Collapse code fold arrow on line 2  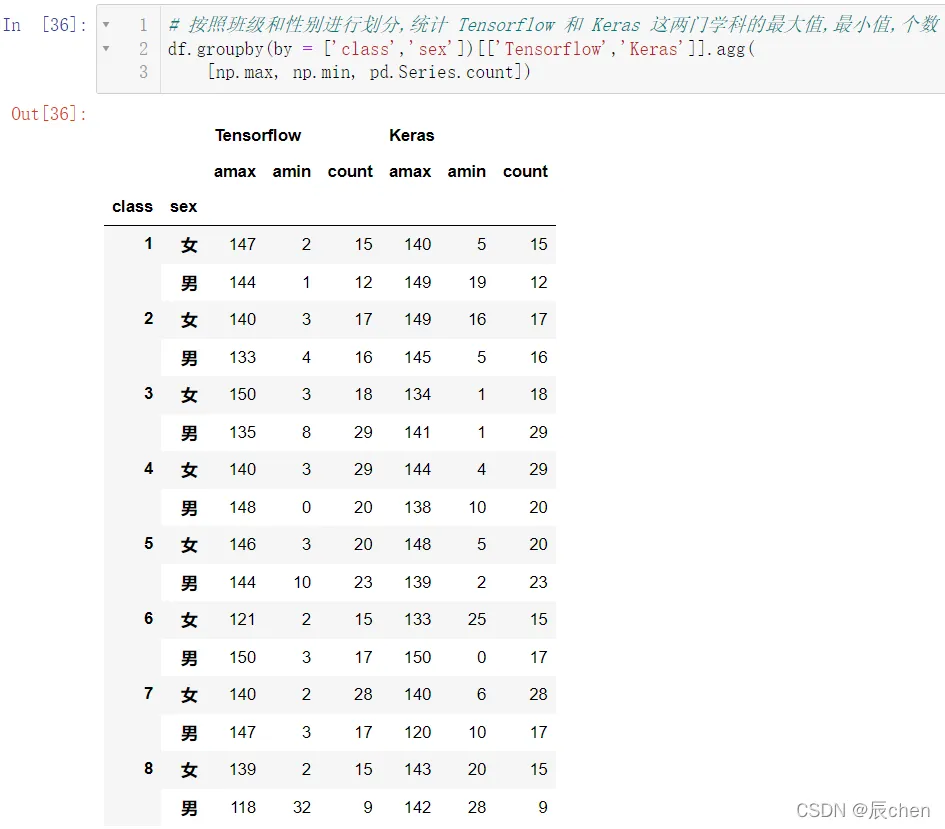pos(106,48)
